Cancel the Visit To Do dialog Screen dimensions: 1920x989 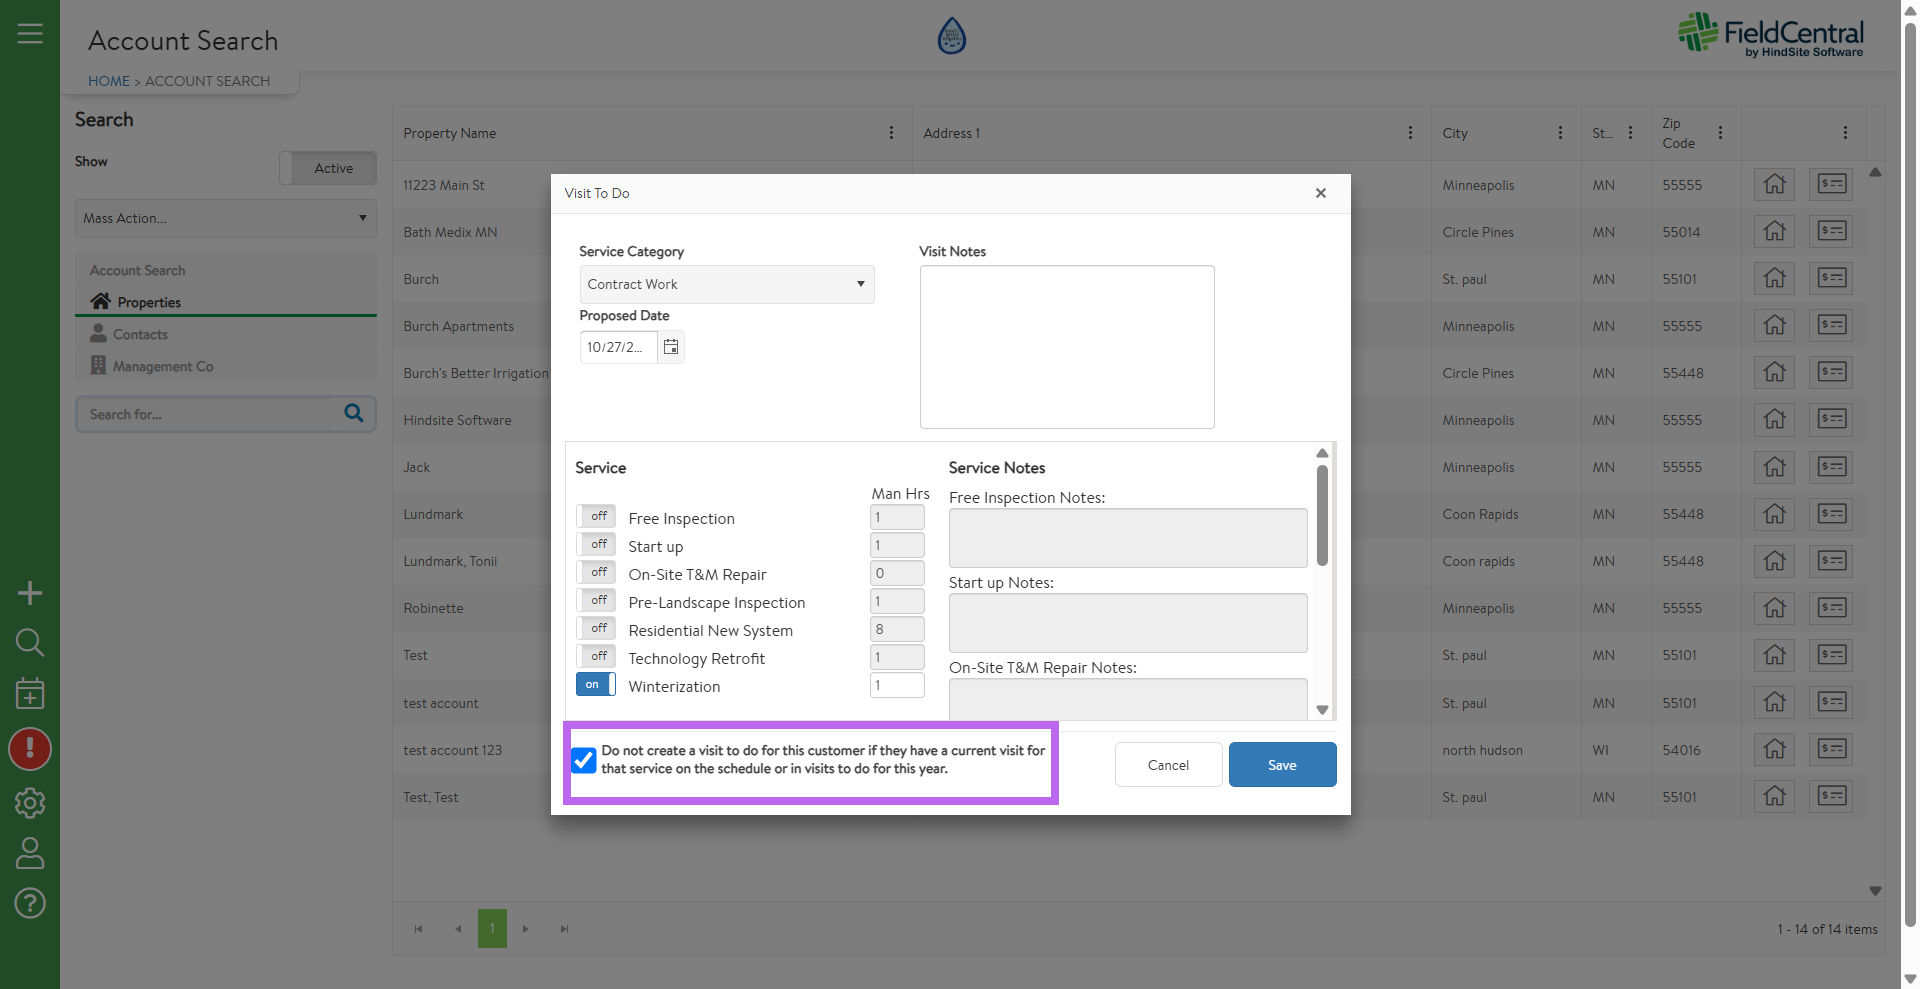point(1168,765)
